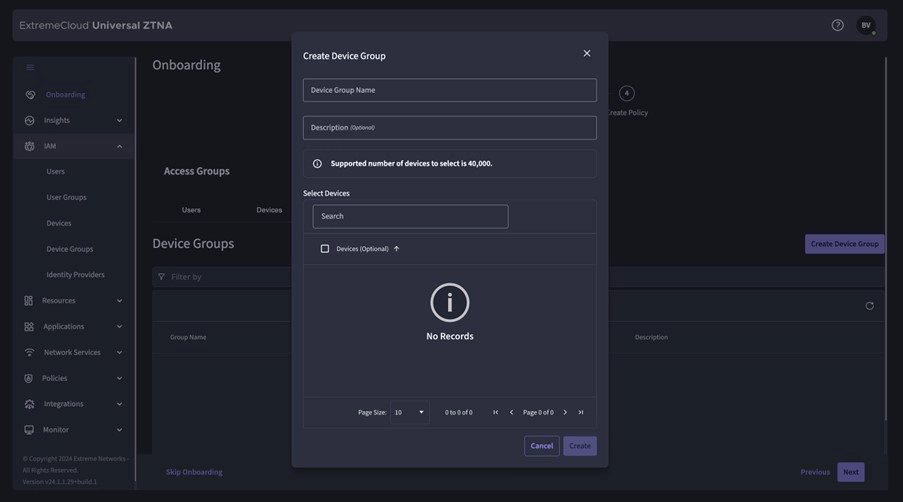Close the Create Device Group dialog

click(x=587, y=54)
